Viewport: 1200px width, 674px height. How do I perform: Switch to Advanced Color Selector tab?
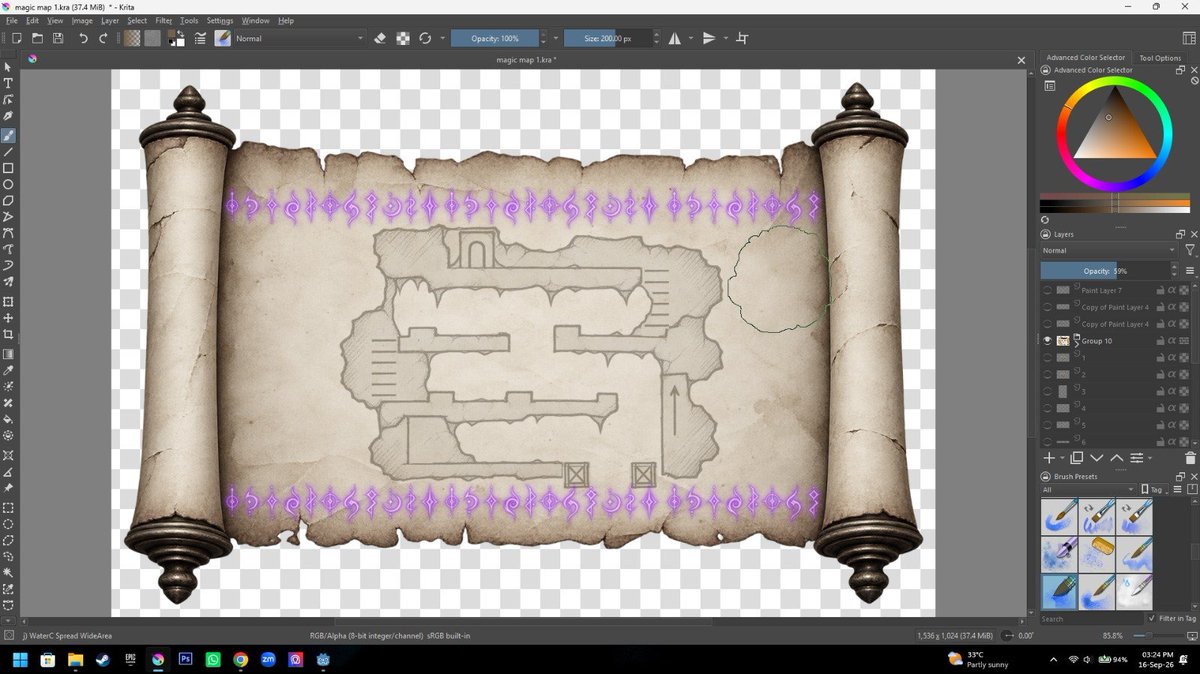pyautogui.click(x=1086, y=57)
